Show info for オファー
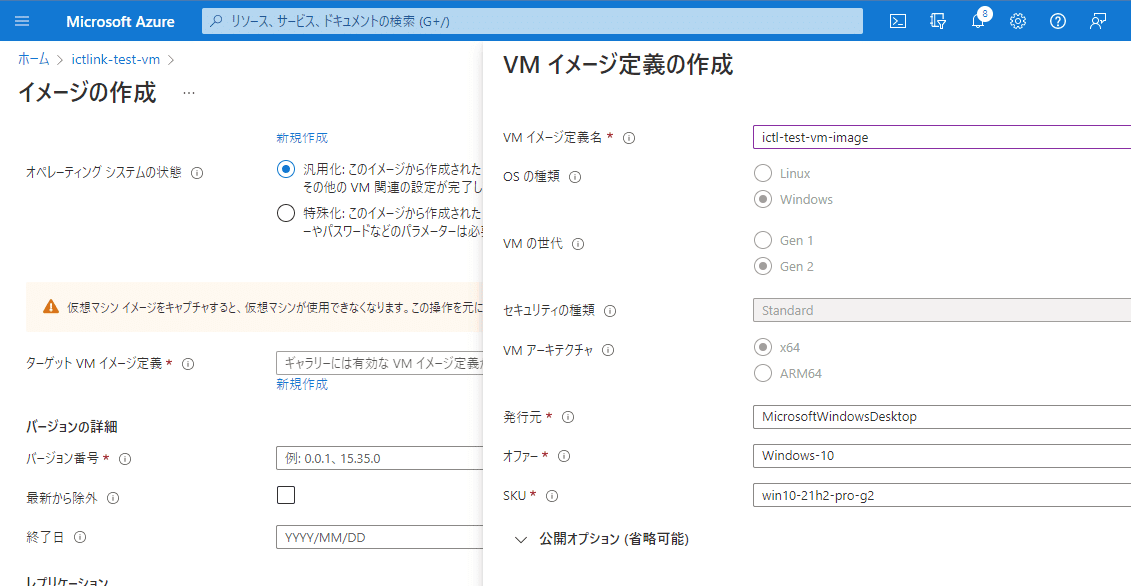This screenshot has height=586, width=1131. (564, 456)
